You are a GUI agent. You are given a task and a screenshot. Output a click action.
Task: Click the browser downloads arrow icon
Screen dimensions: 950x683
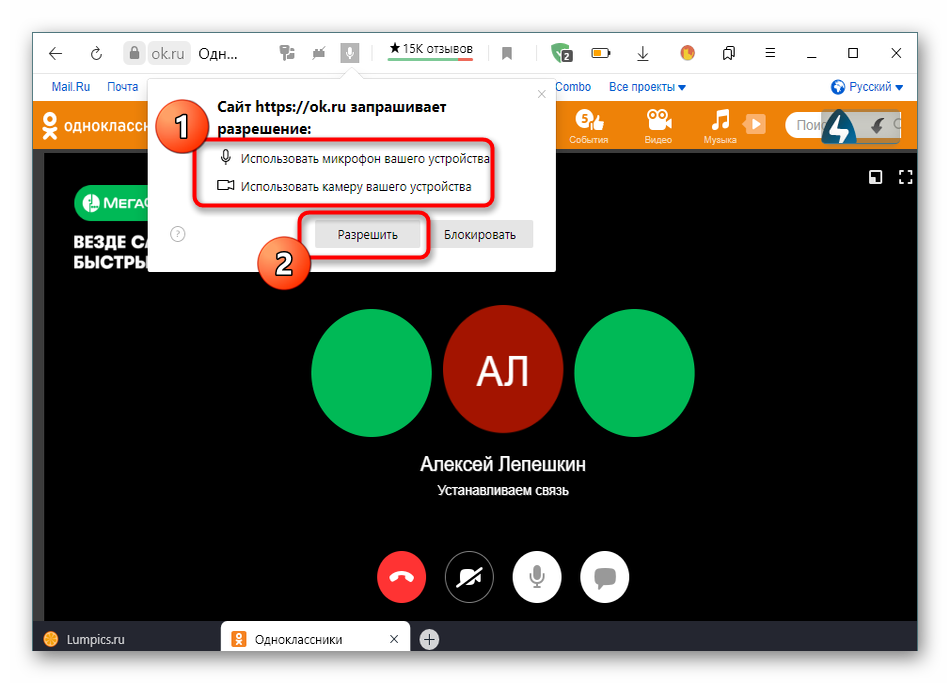(644, 53)
